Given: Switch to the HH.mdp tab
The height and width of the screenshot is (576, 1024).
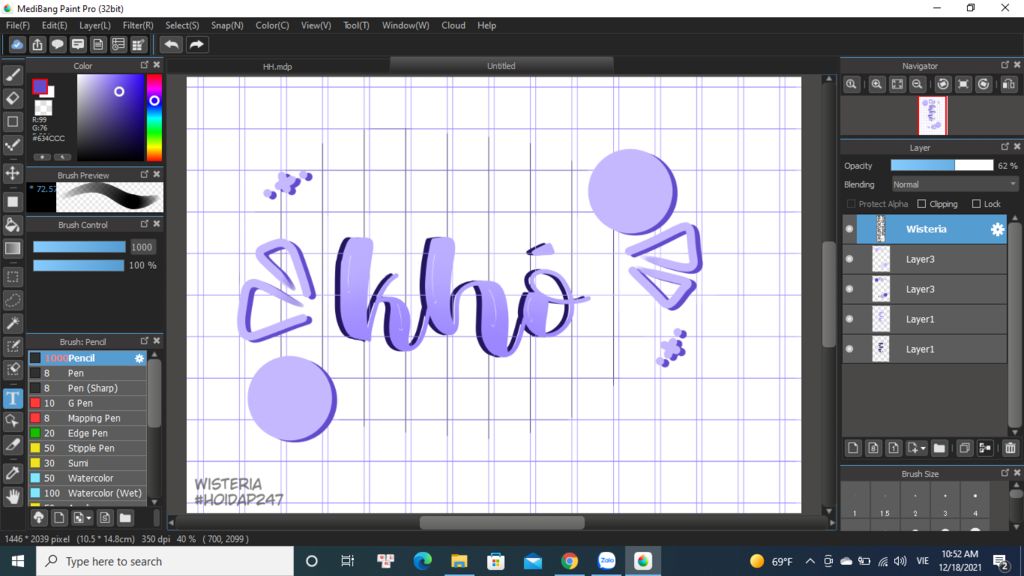Looking at the screenshot, I should [278, 66].
